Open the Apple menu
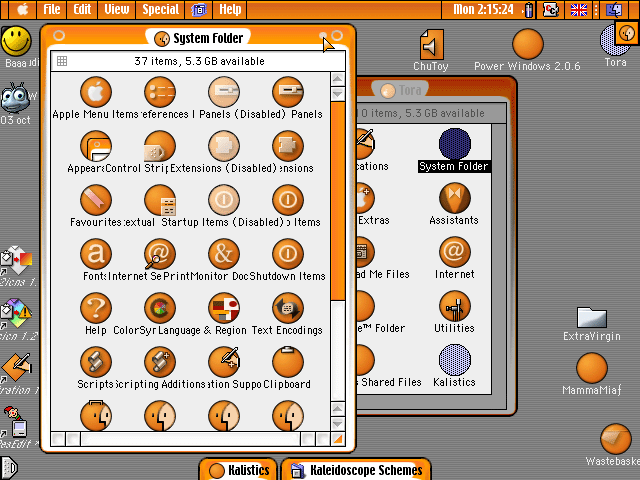Screen dimensions: 640x480 22,9
